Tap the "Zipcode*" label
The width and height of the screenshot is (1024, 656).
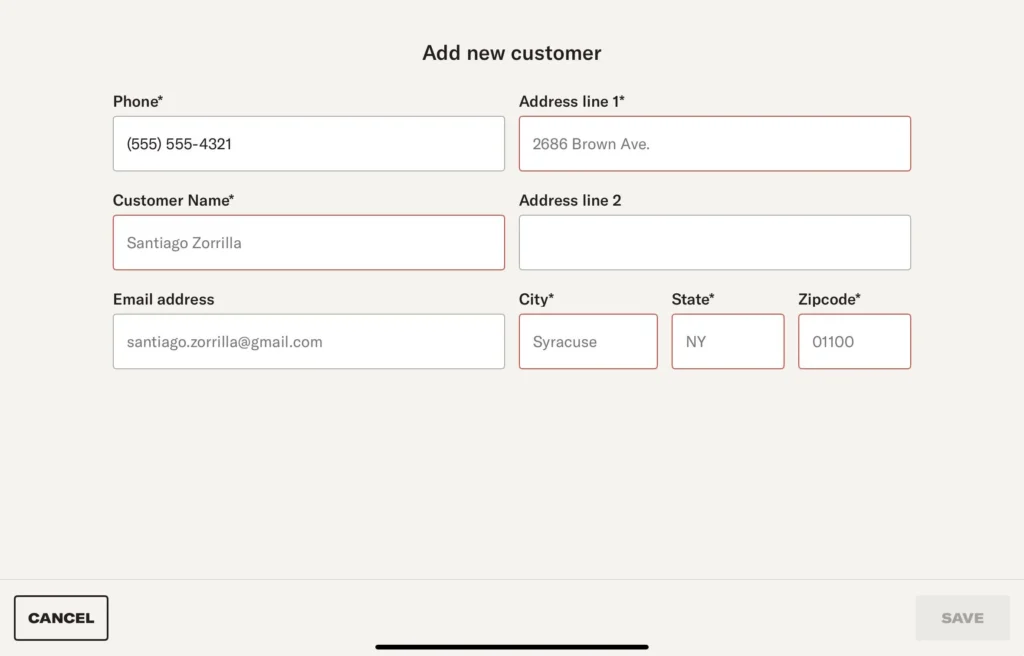click(829, 300)
